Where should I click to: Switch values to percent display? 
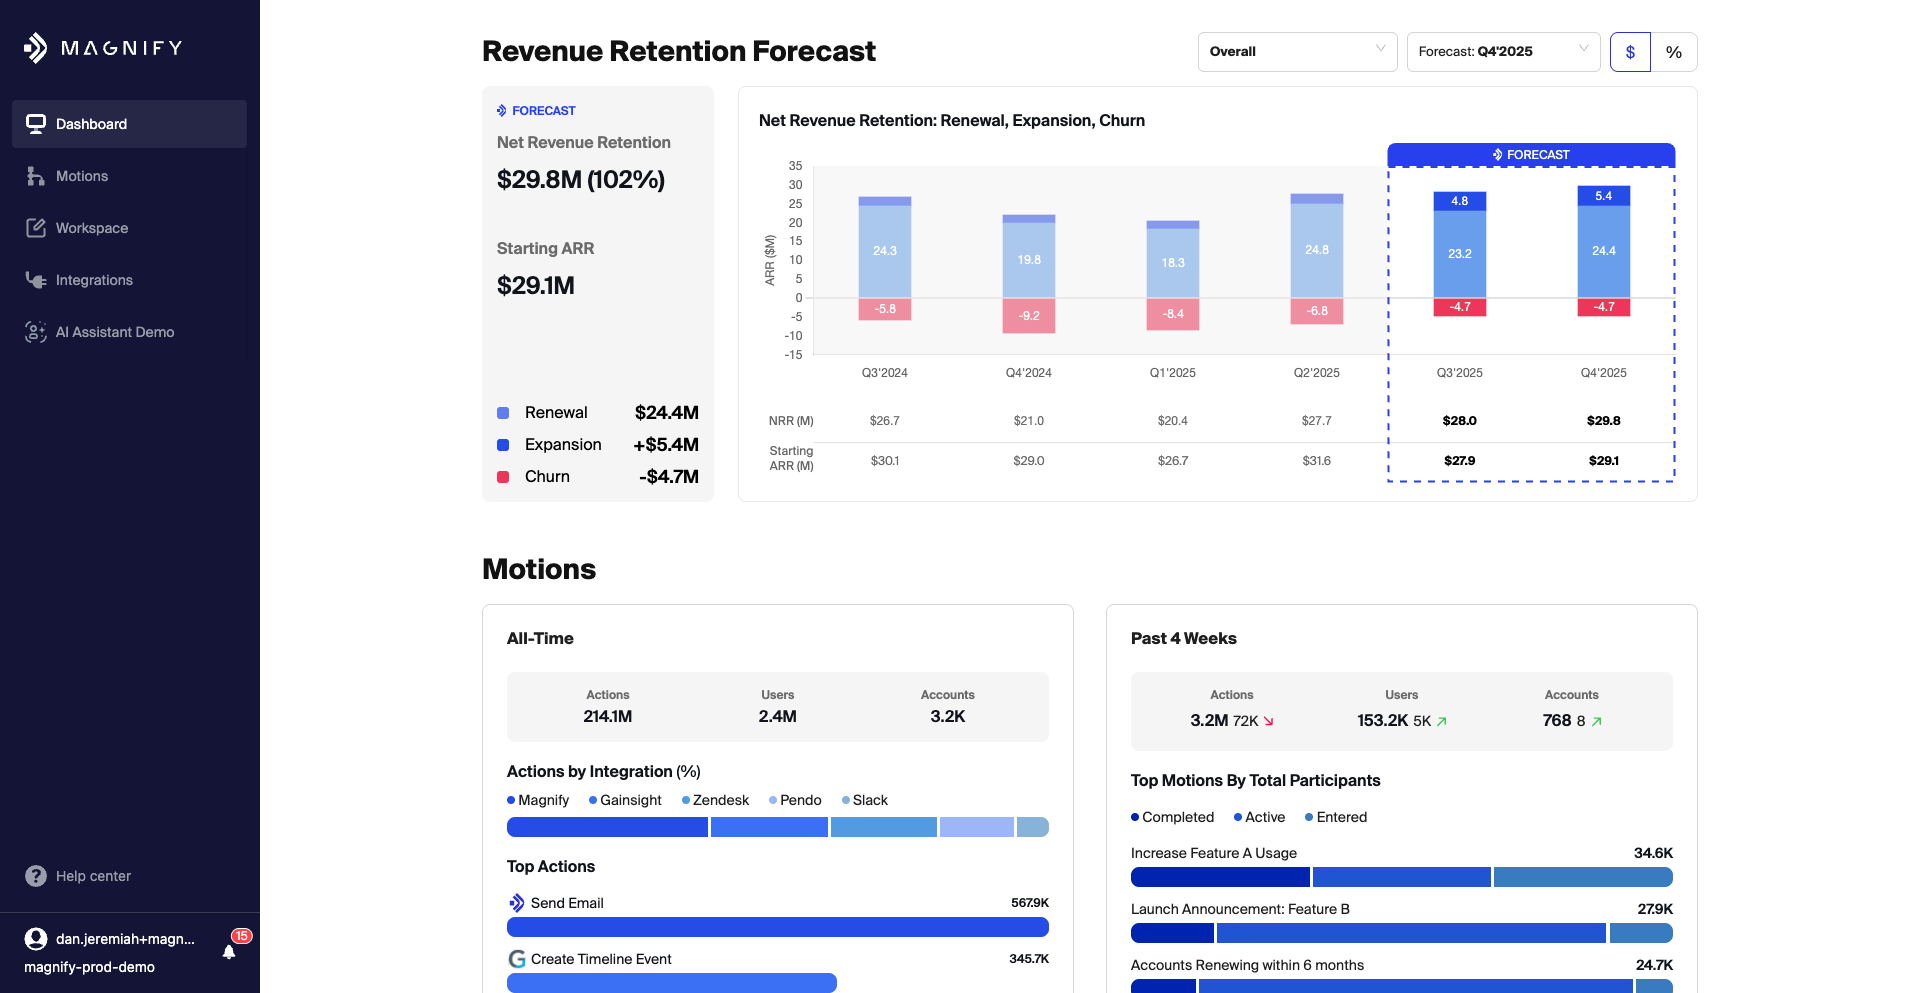click(x=1674, y=52)
